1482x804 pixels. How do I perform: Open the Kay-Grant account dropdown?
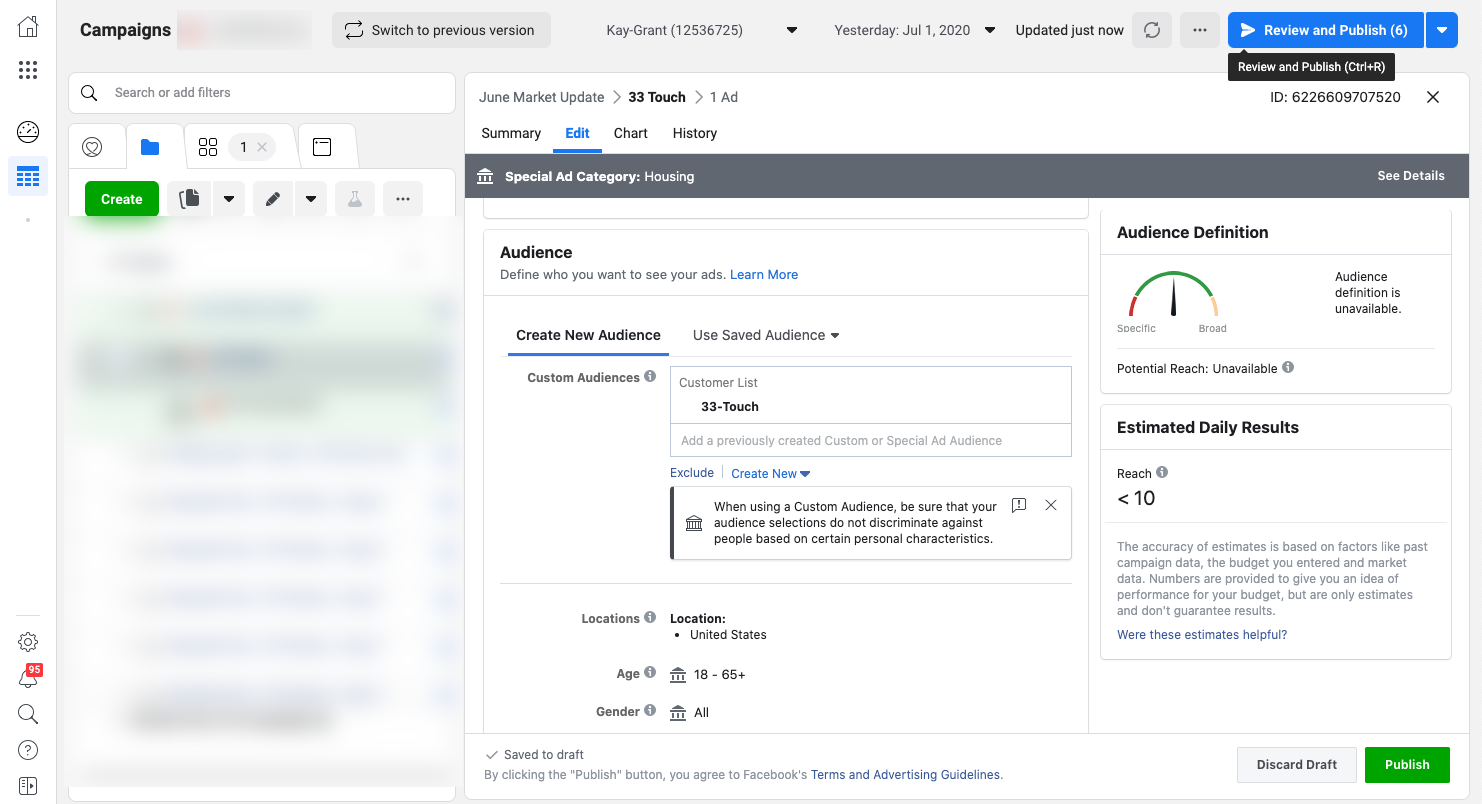(x=701, y=30)
